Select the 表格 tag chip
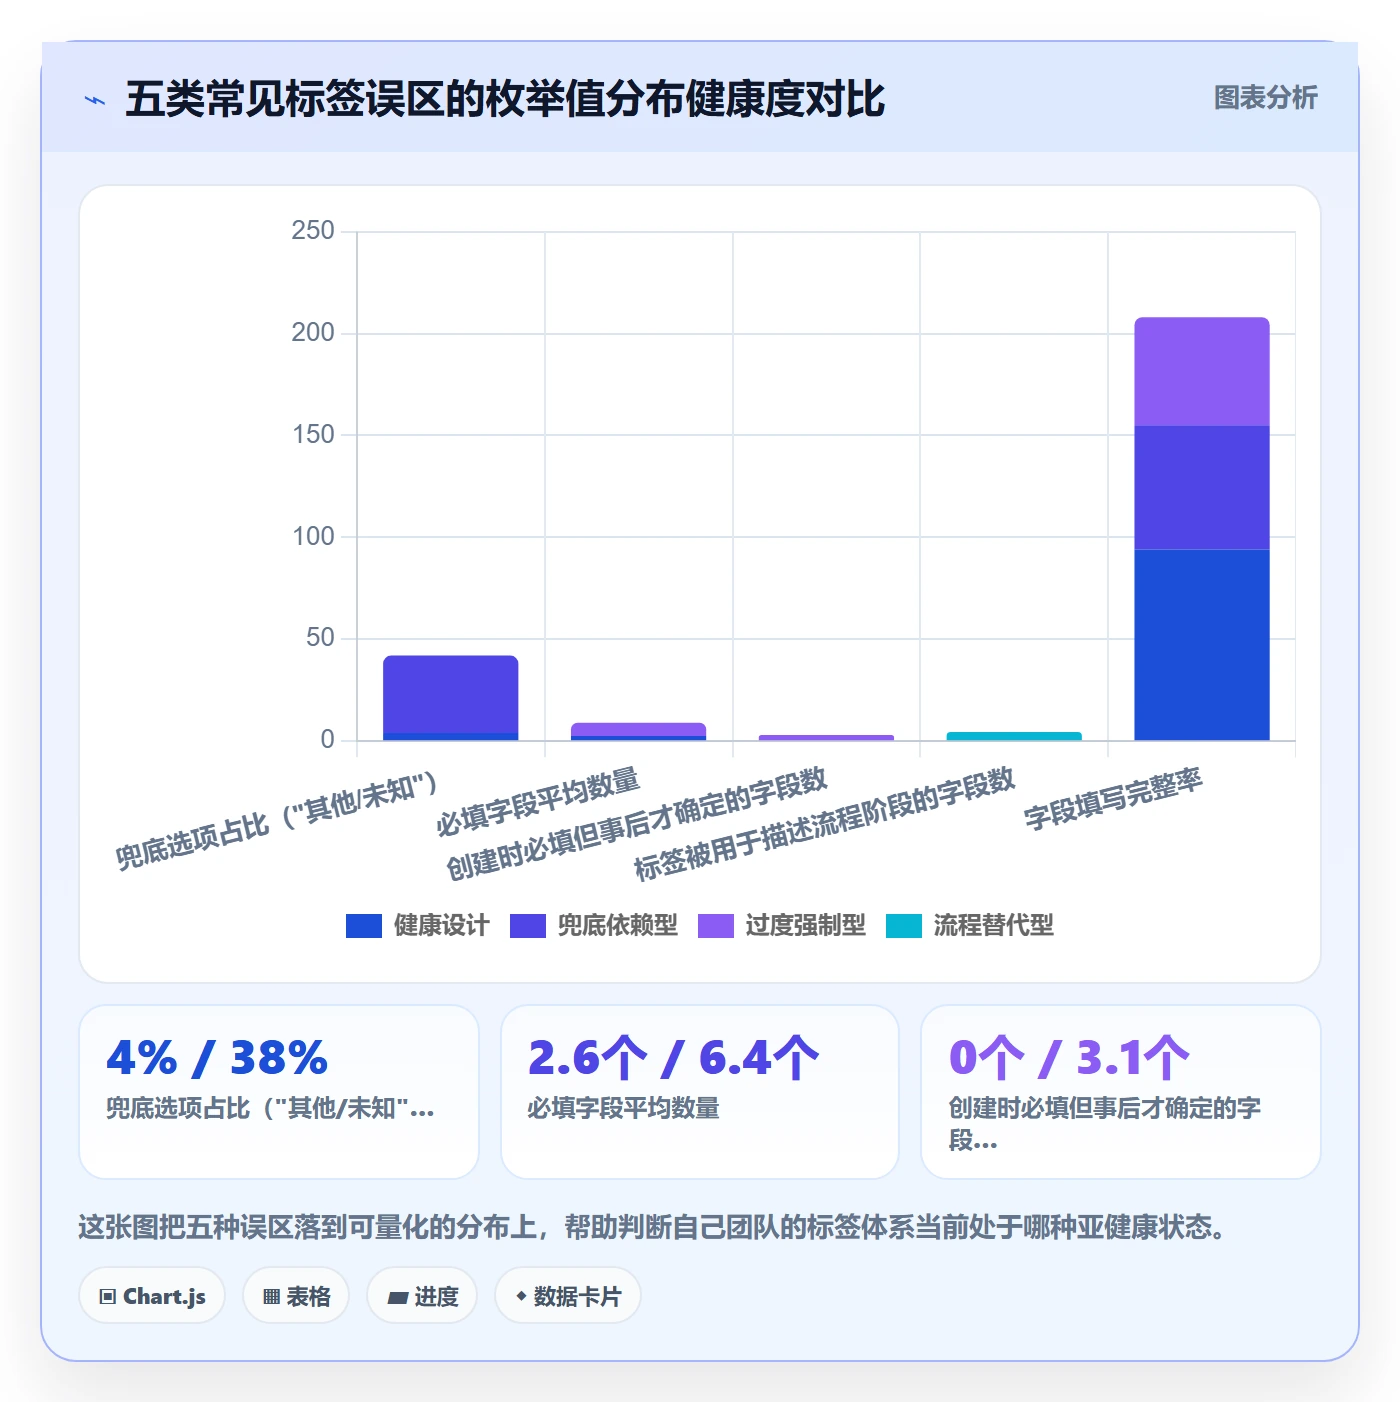 [296, 1296]
